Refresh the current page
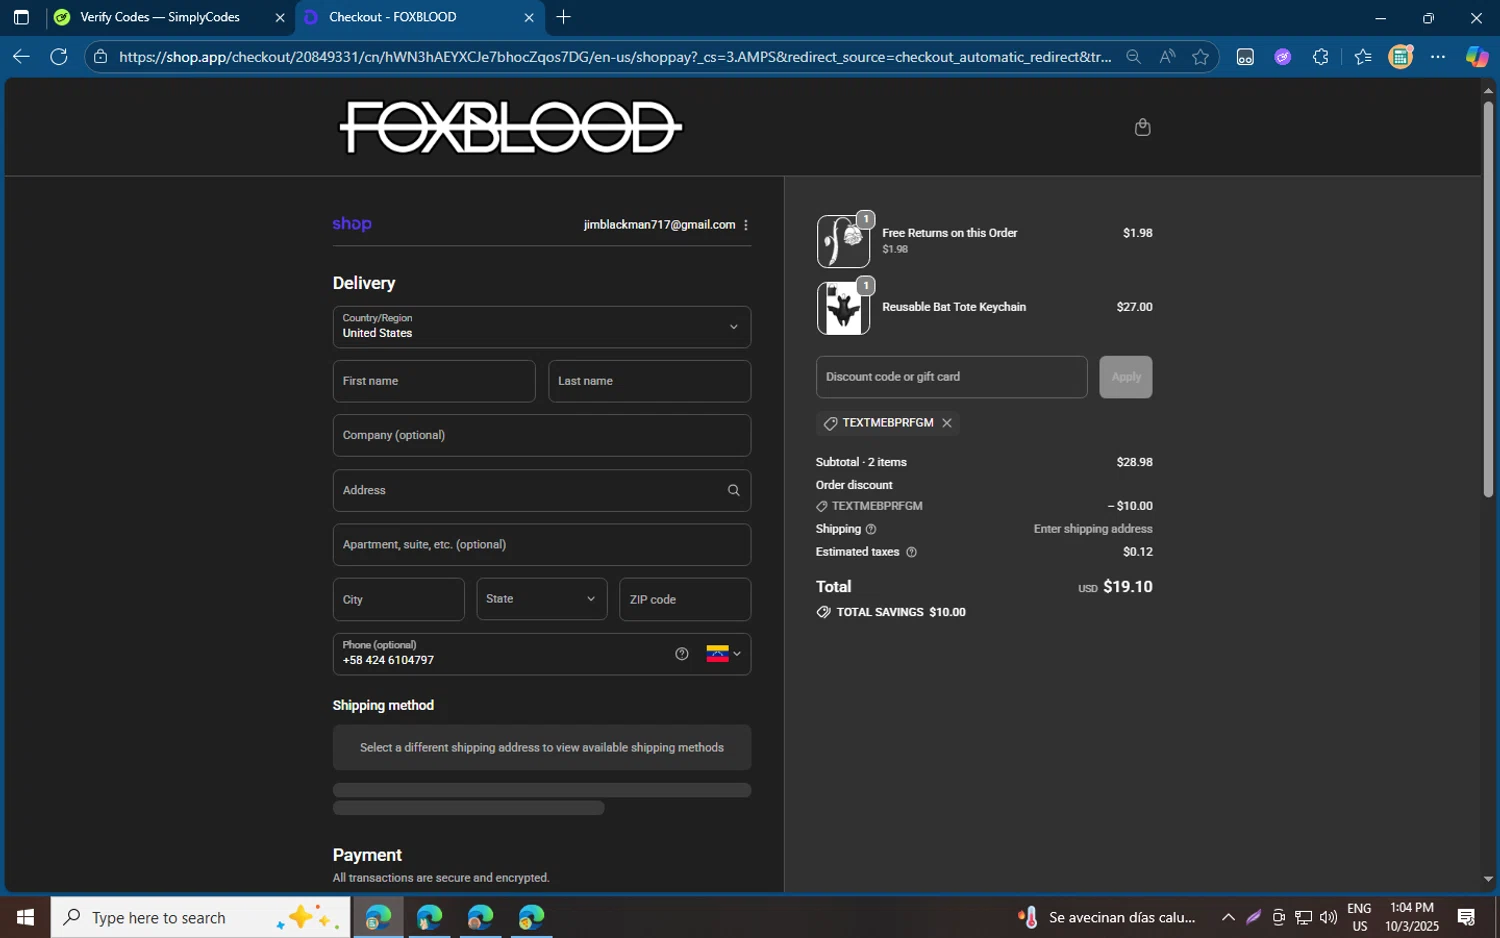The image size is (1500, 938). tap(59, 57)
